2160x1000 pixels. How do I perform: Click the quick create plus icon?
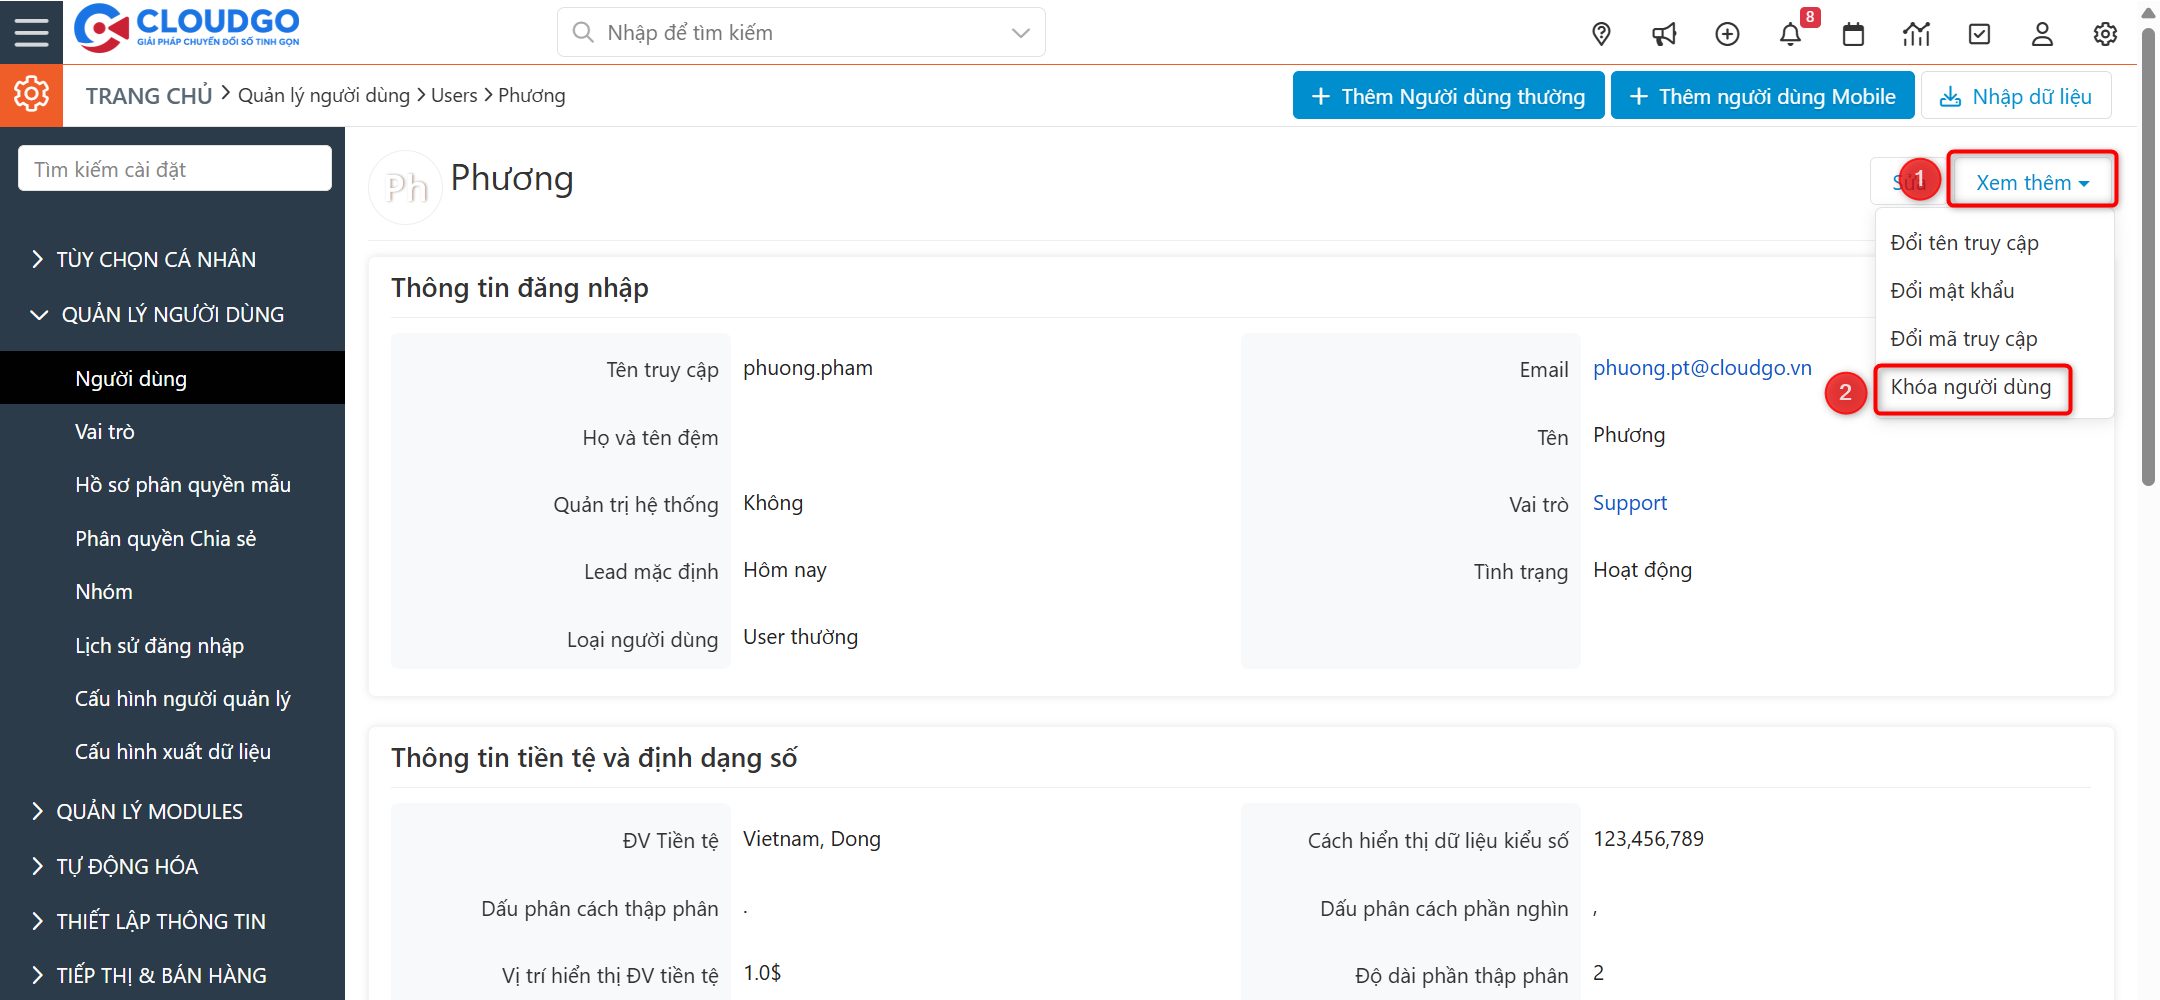pyautogui.click(x=1727, y=34)
